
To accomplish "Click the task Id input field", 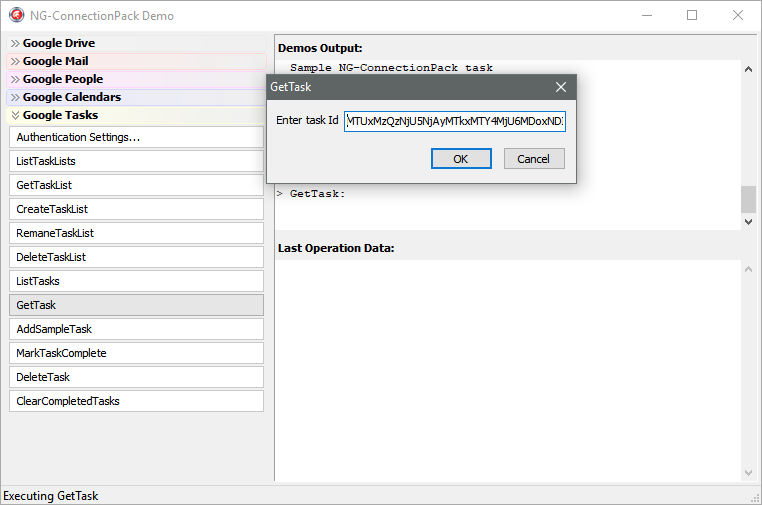I will pyautogui.click(x=454, y=121).
